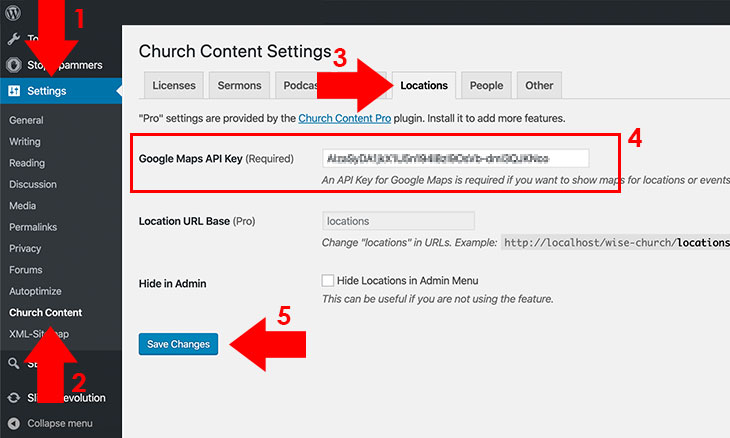Click the Hide in Admin label
Viewport: 730px width, 438px height.
pos(172,283)
